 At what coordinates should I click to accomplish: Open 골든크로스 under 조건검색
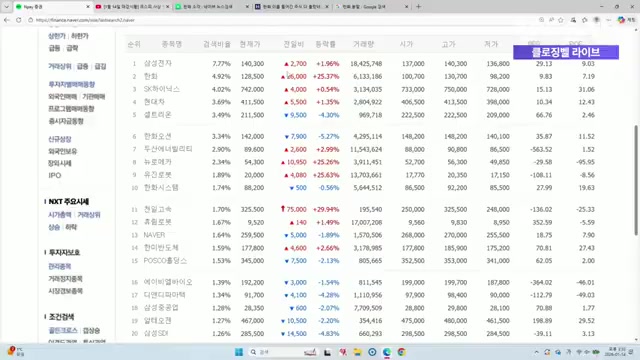pos(63,331)
